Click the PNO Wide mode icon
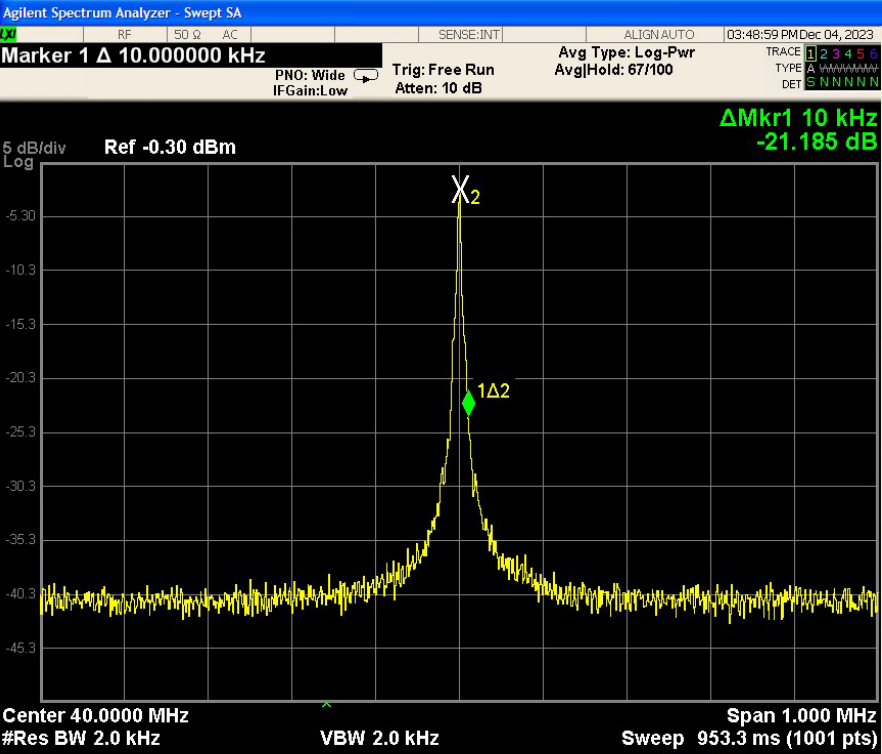 click(366, 75)
